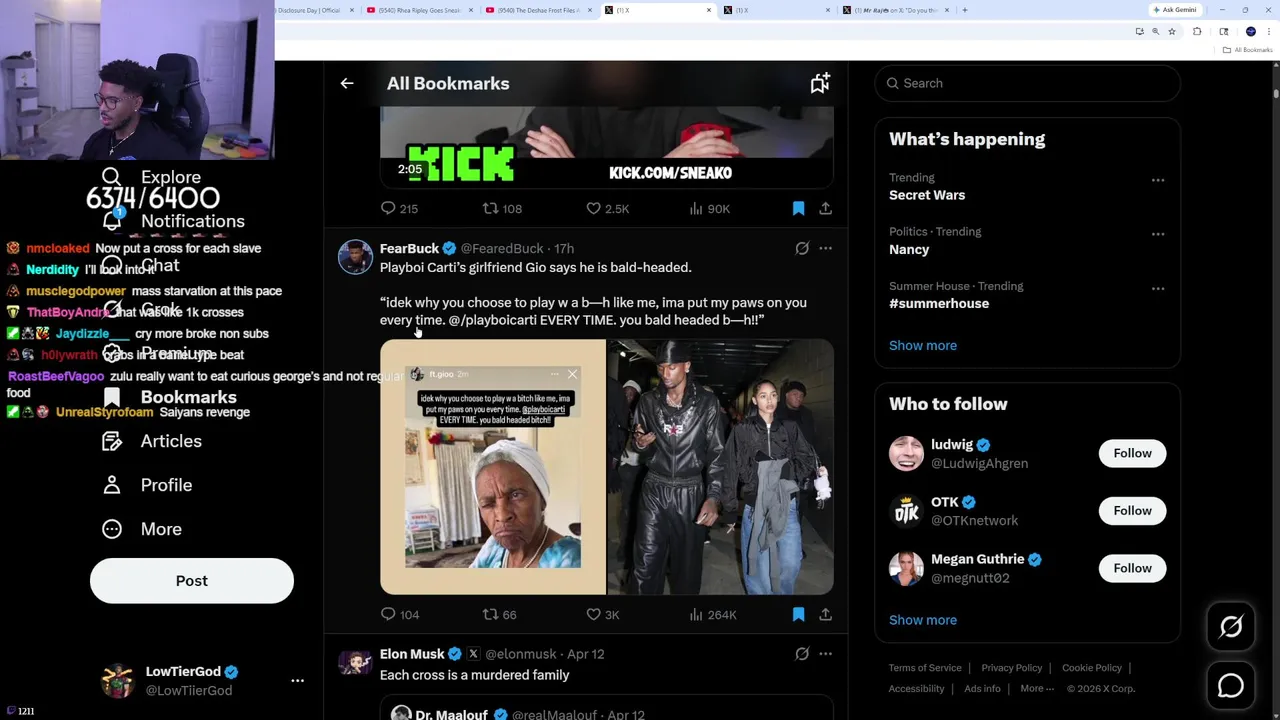Show more under Who to follow

pos(923,620)
